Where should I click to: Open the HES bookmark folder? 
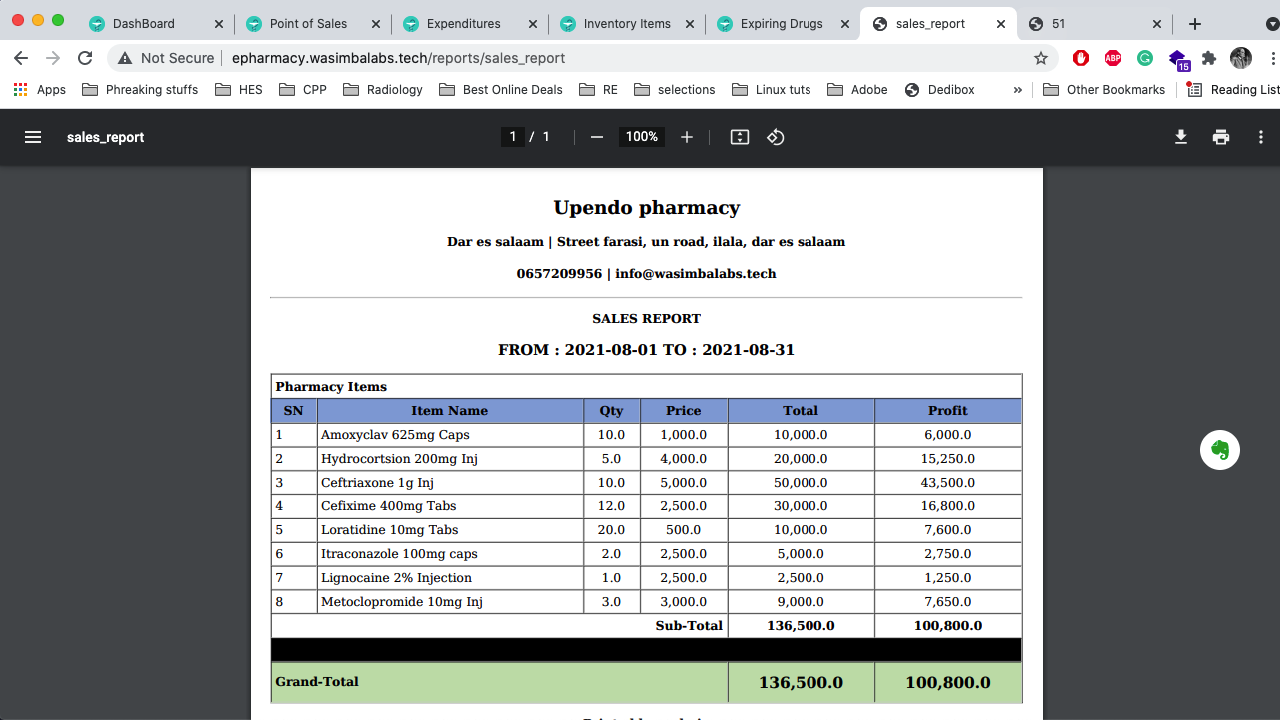click(x=238, y=90)
